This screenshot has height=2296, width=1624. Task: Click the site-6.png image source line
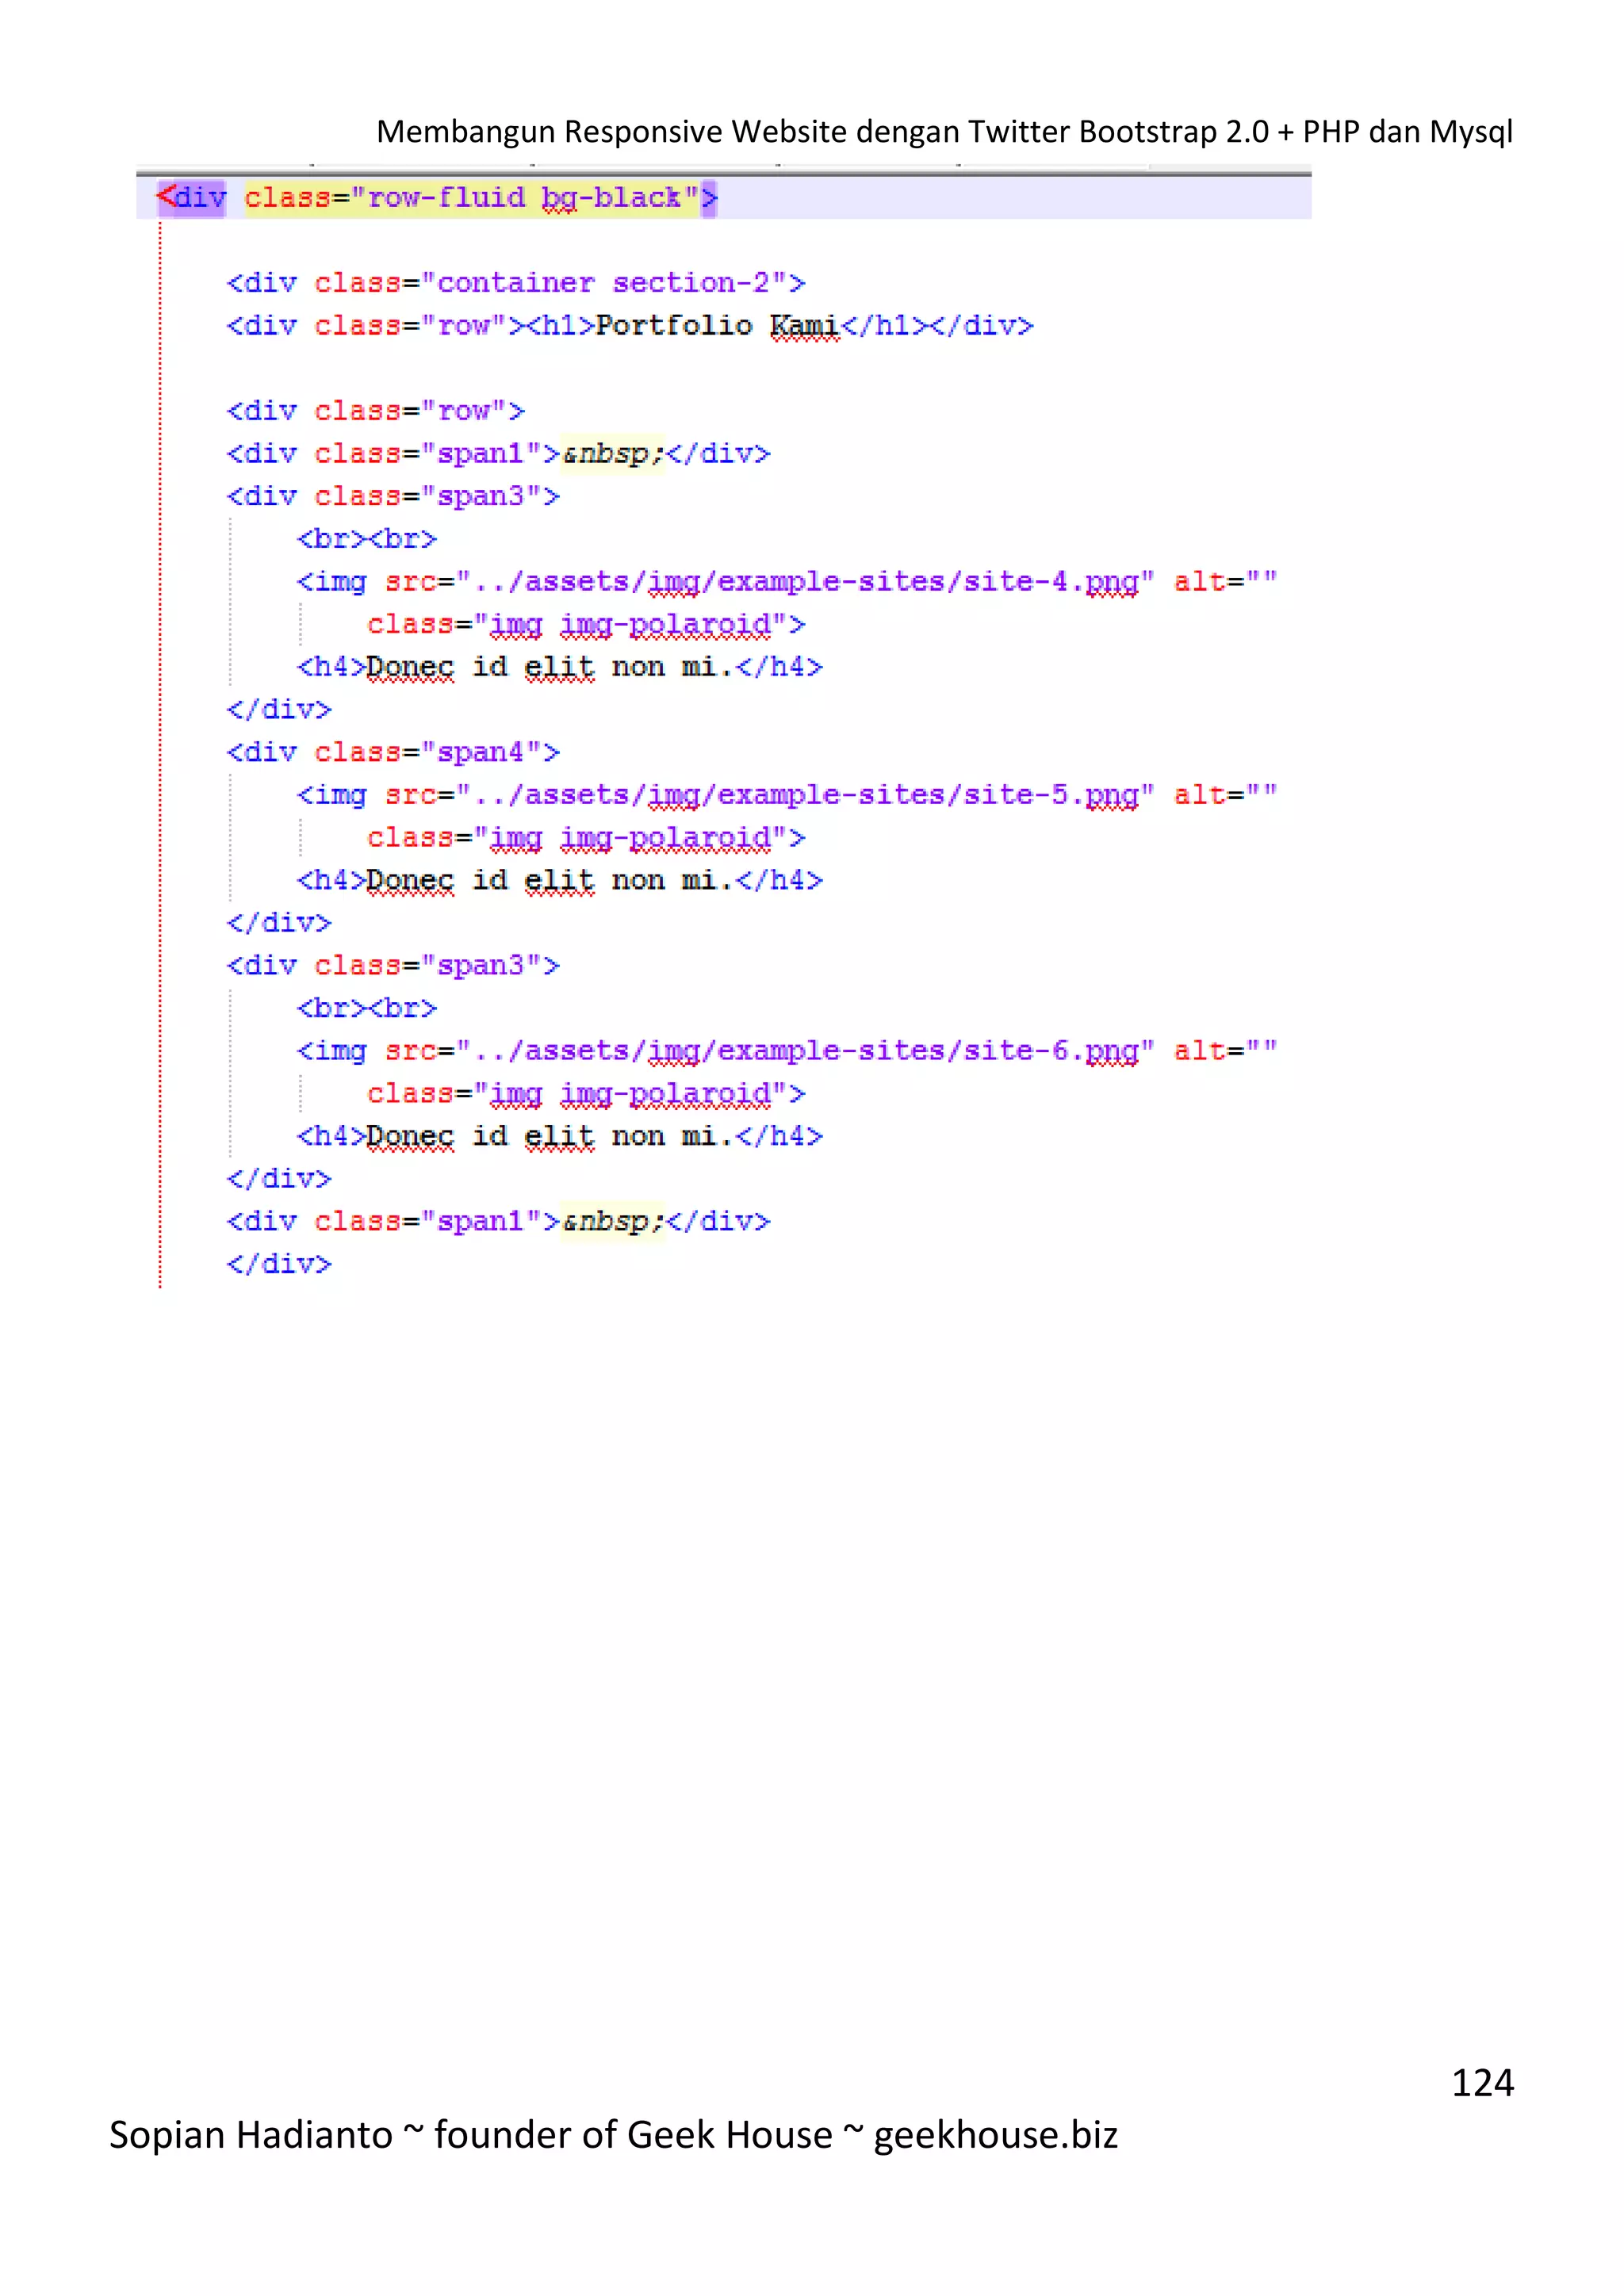[x=787, y=1051]
